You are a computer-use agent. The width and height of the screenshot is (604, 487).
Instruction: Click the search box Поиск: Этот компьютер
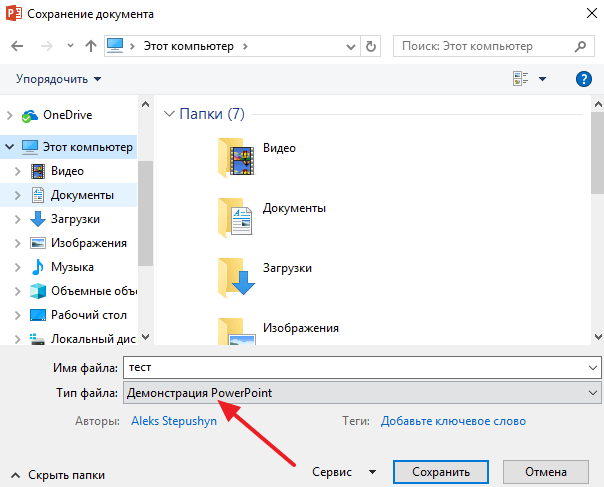click(486, 46)
